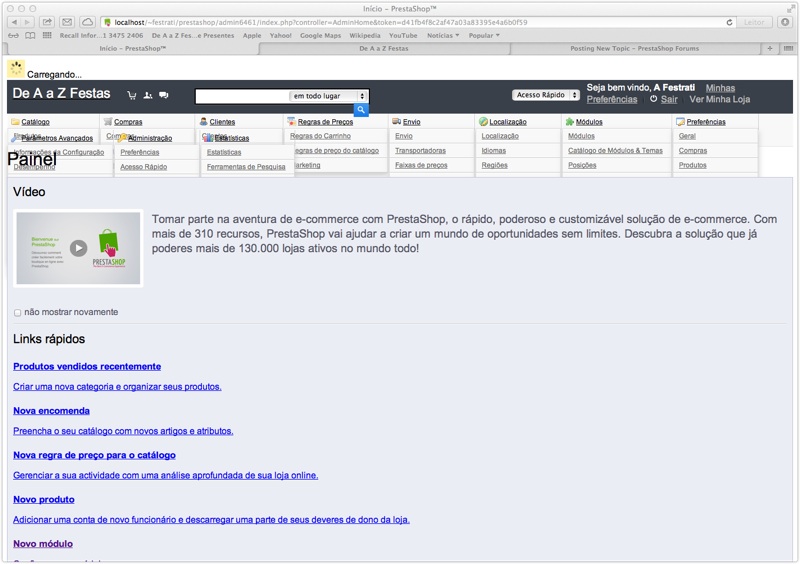Click the iCloud tabs cloud button

pos(87,22)
